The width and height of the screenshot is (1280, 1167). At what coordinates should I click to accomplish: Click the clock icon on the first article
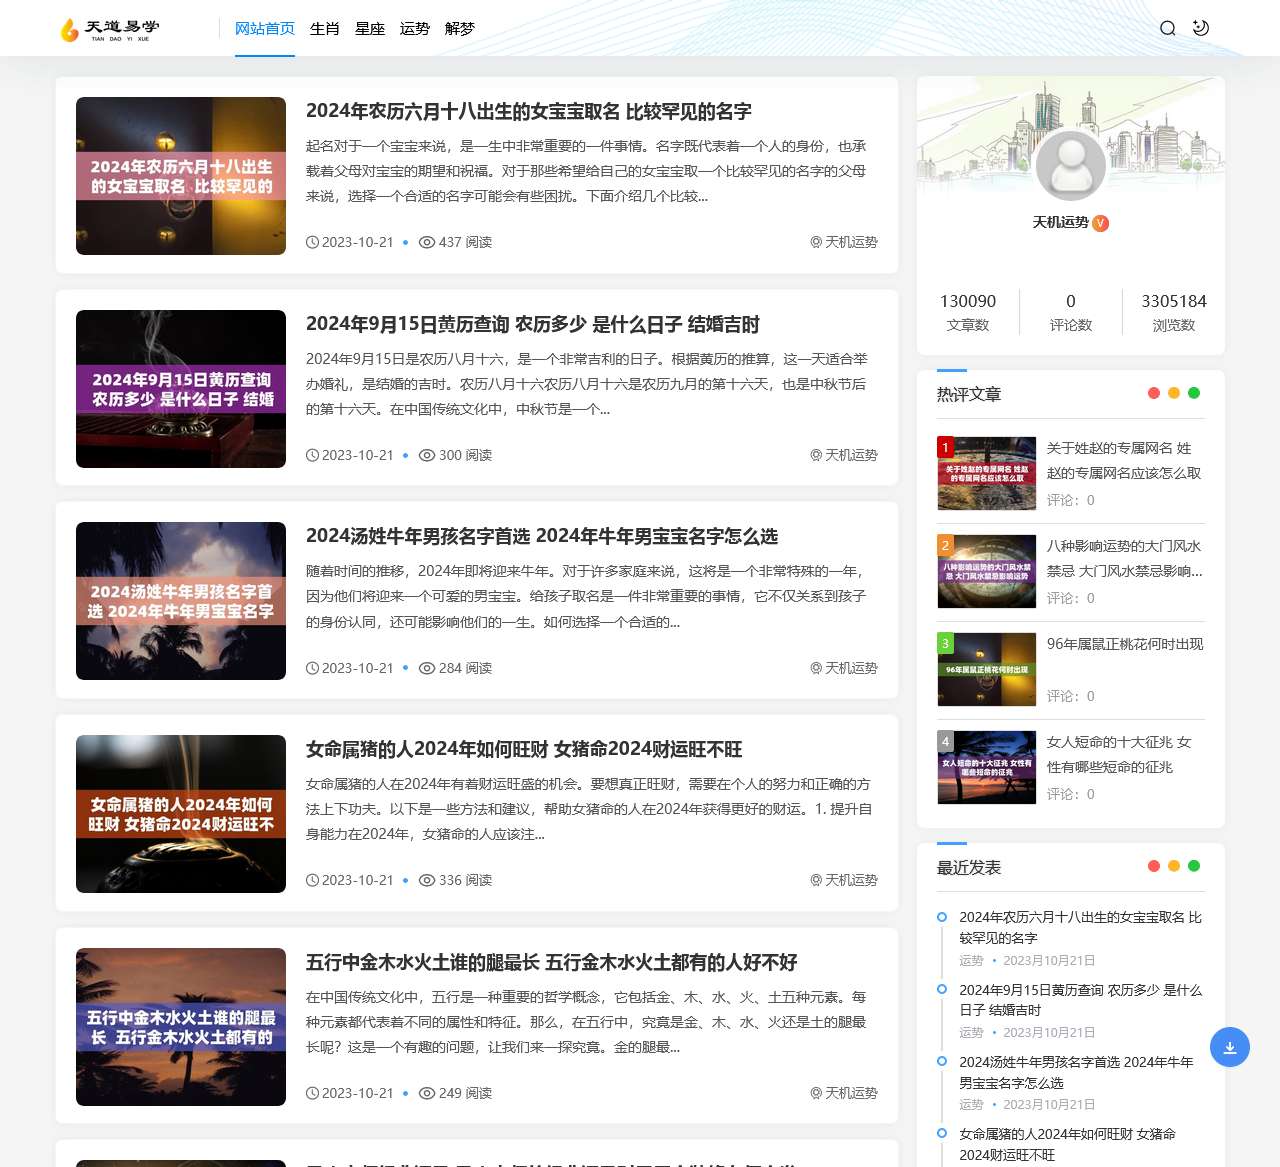point(312,242)
